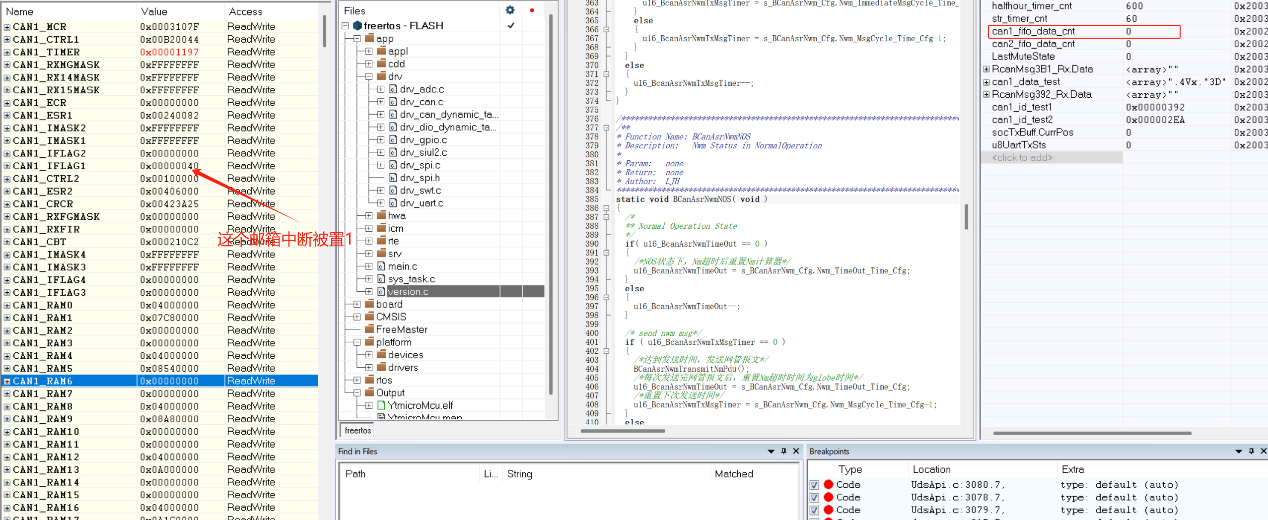Place cursor on BCanAsrNwmTransmitNwmPdu() call line
The height and width of the screenshot is (520, 1268).
[x=690, y=368]
